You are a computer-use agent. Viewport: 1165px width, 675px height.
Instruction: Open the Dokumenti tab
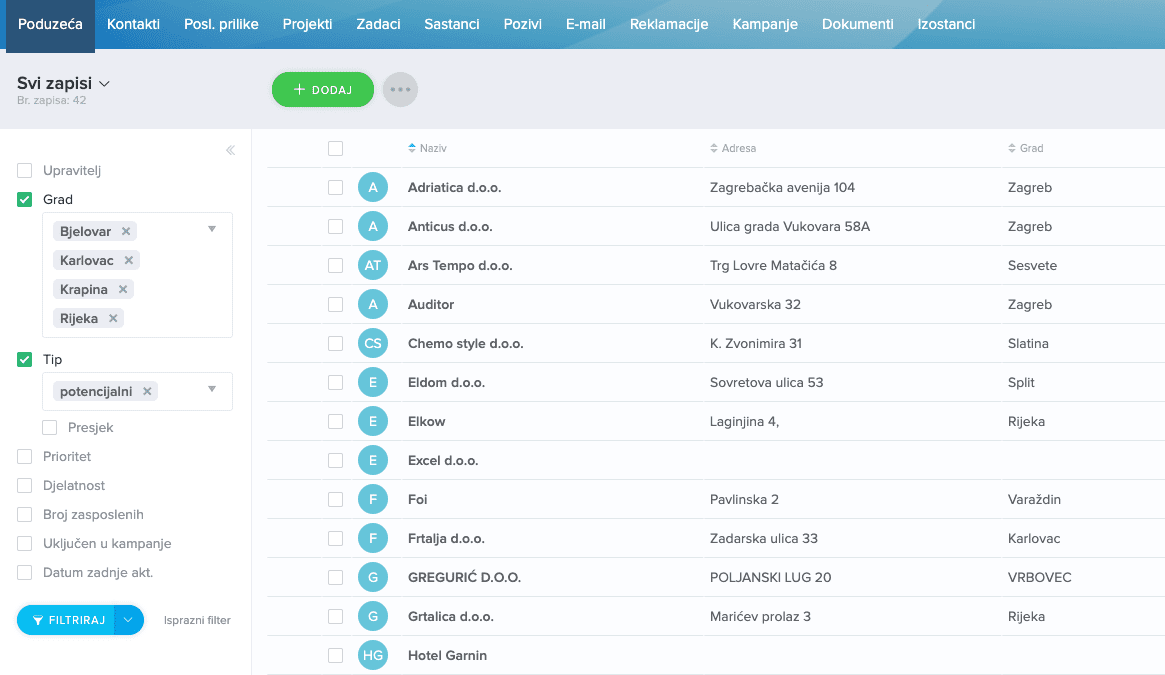coord(857,25)
